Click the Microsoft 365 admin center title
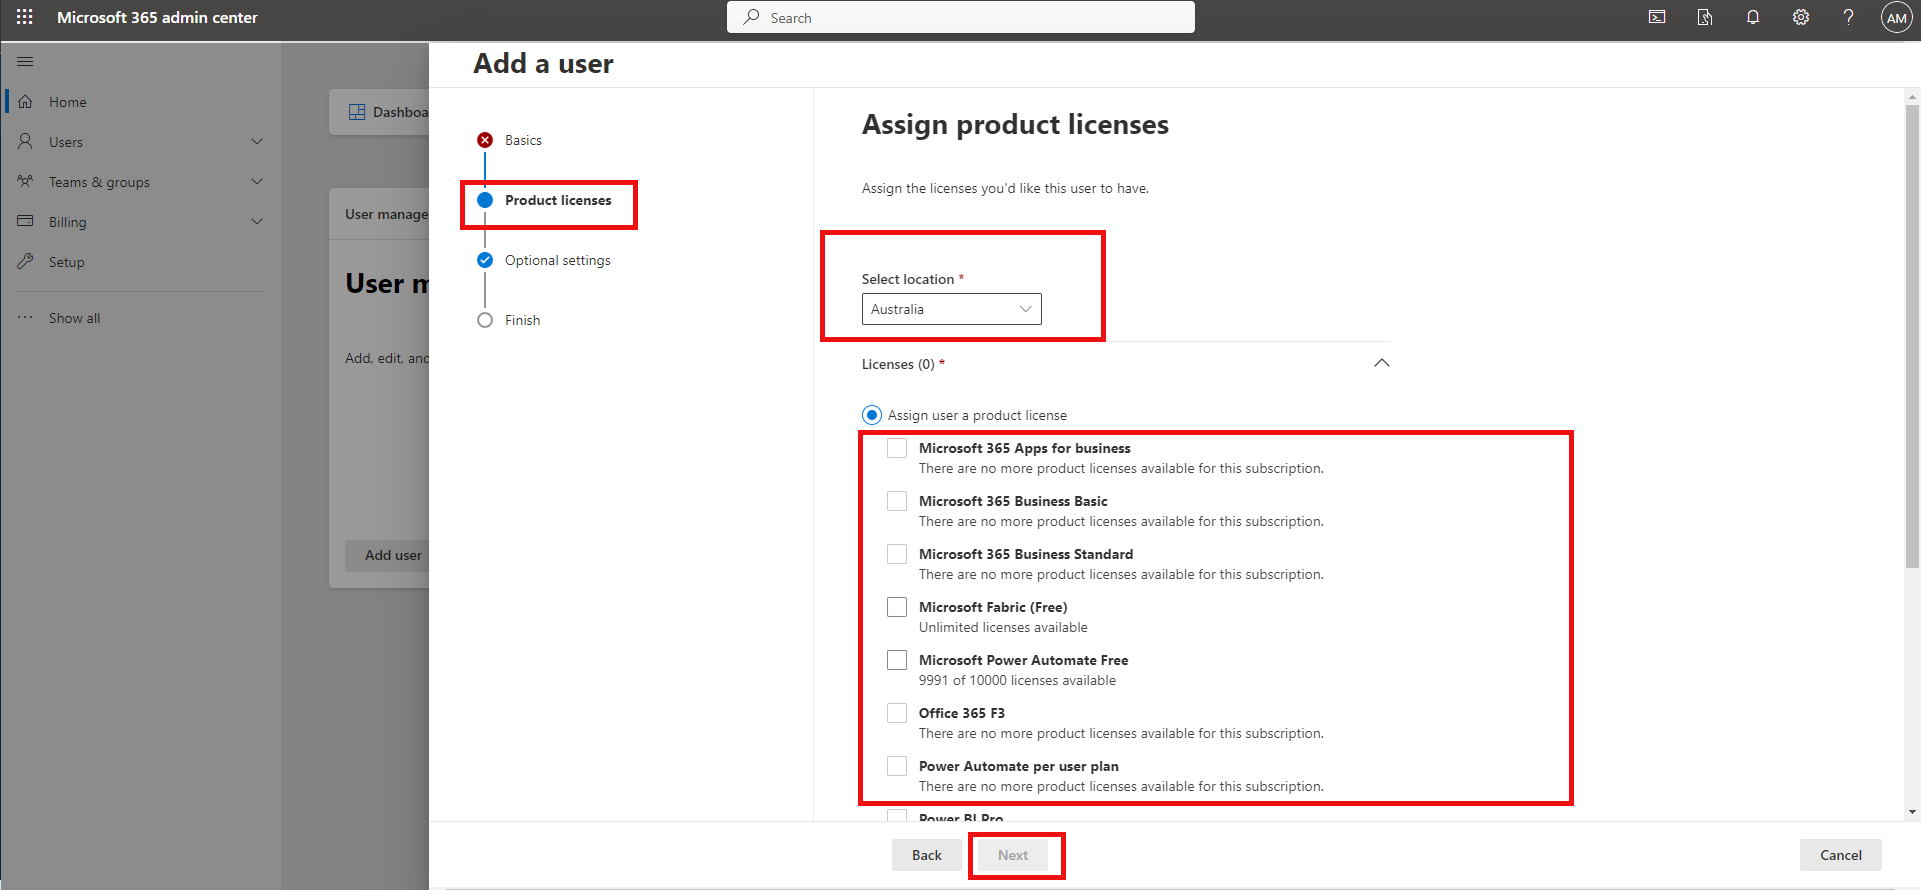Viewport: 1921px width, 890px height. (x=157, y=17)
